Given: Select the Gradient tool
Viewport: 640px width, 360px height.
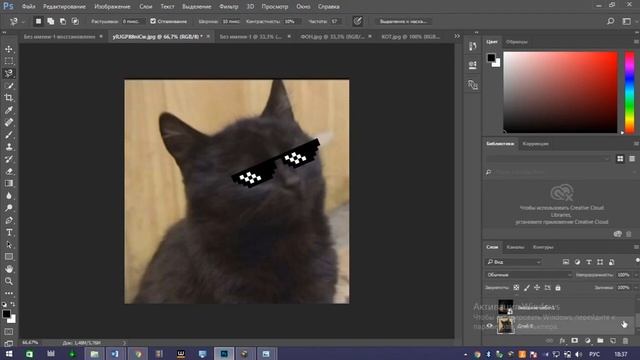Looking at the screenshot, I should pyautogui.click(x=9, y=184).
